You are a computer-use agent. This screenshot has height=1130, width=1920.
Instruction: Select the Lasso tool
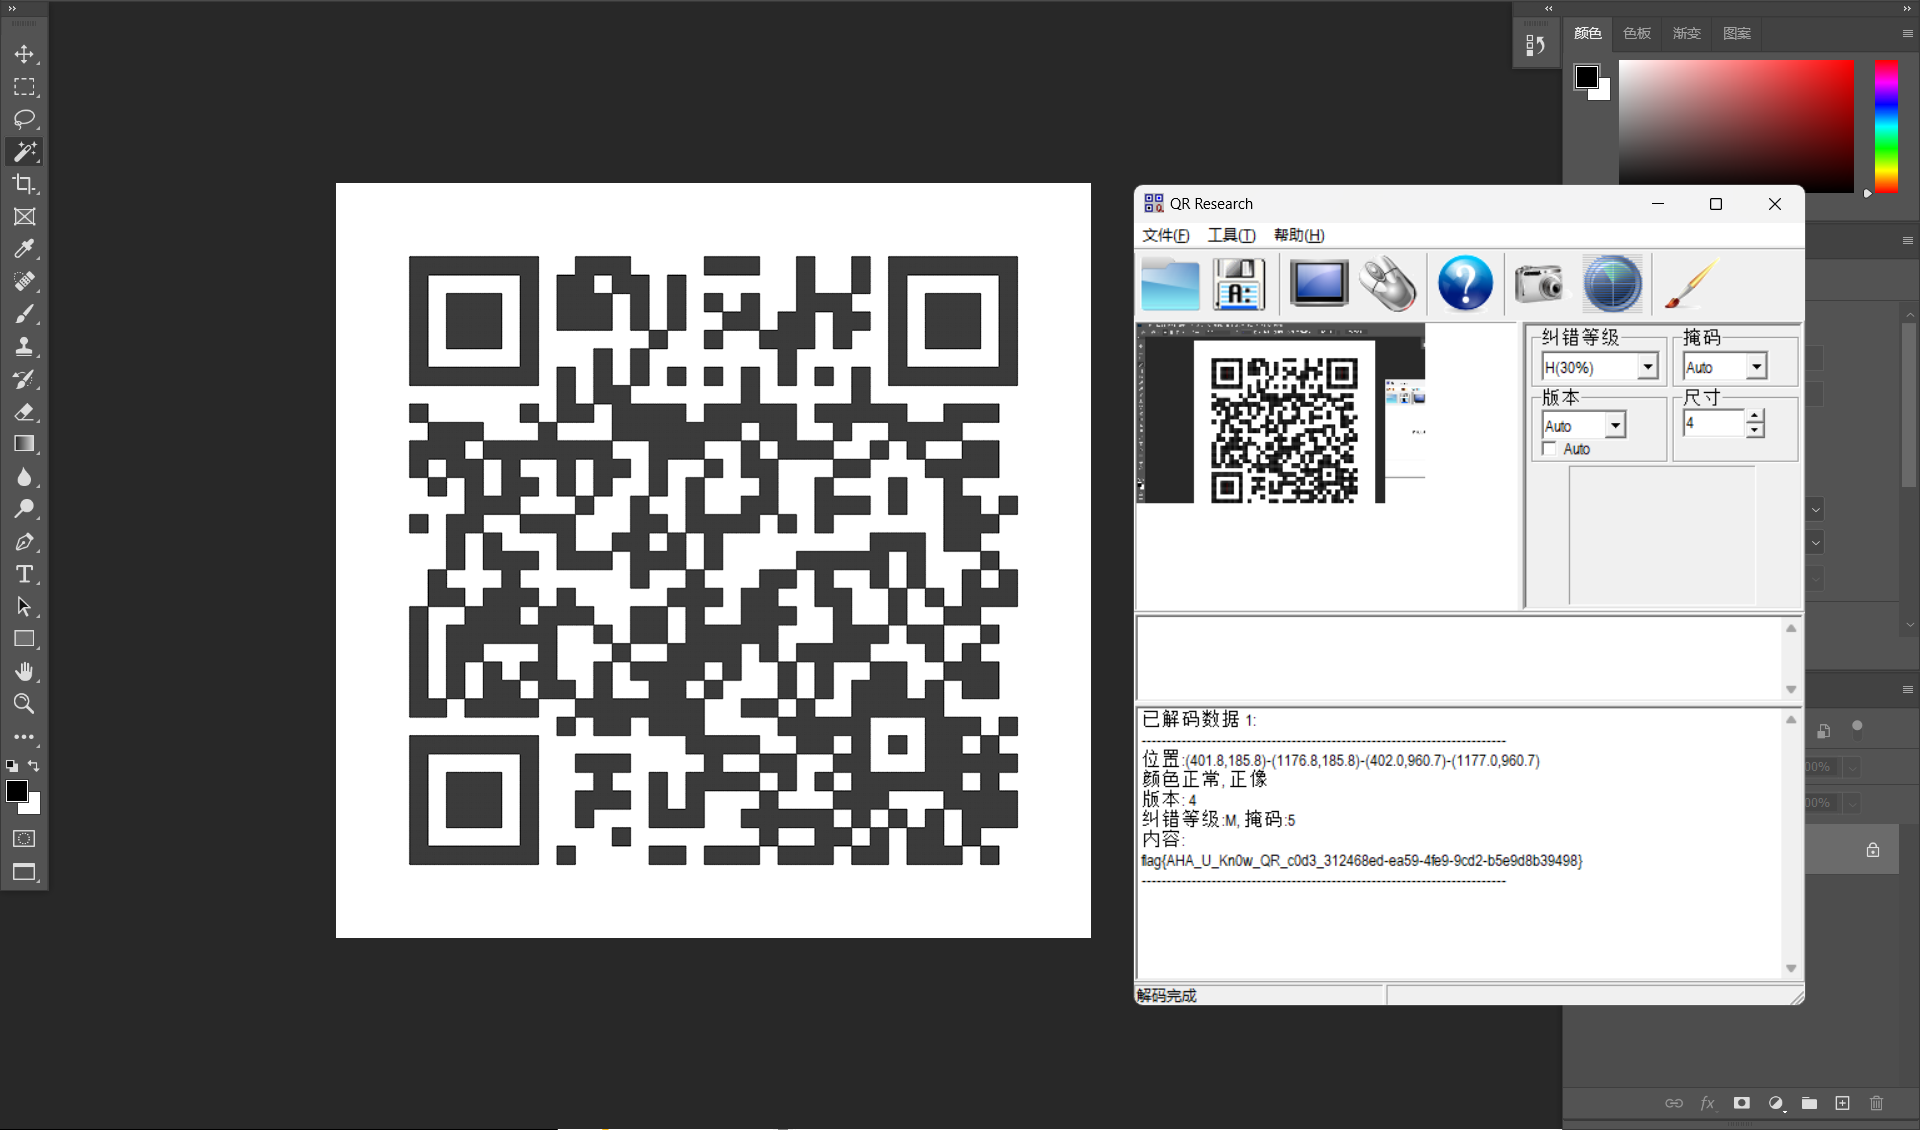(x=24, y=119)
